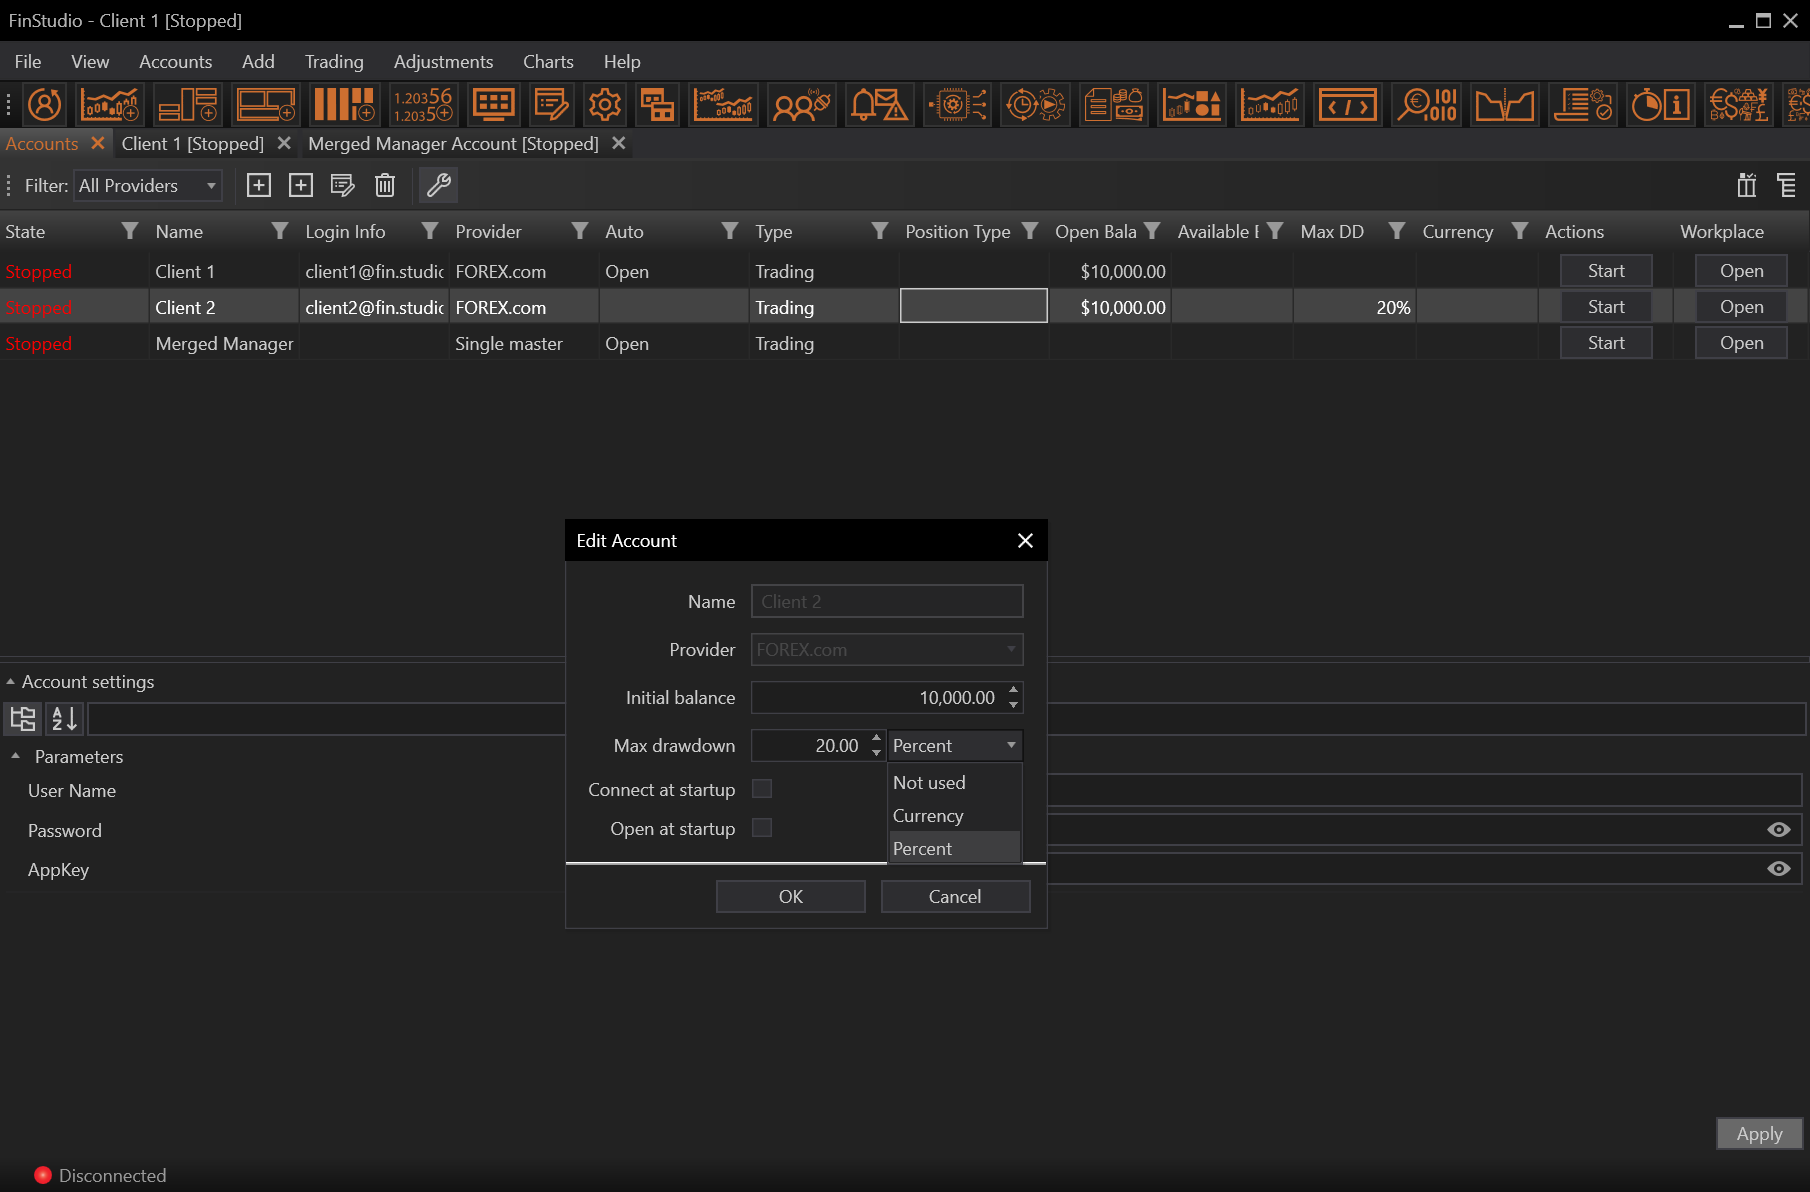The height and width of the screenshot is (1192, 1810).
Task: Click the stopwatch info toolbar icon
Action: 1660,104
